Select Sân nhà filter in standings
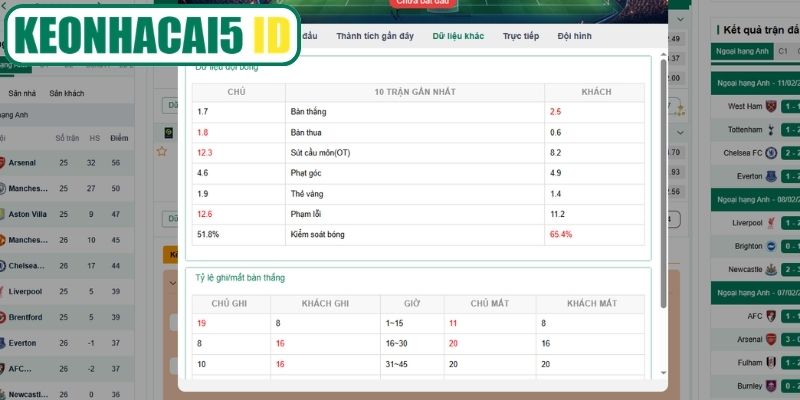 (x=22, y=93)
